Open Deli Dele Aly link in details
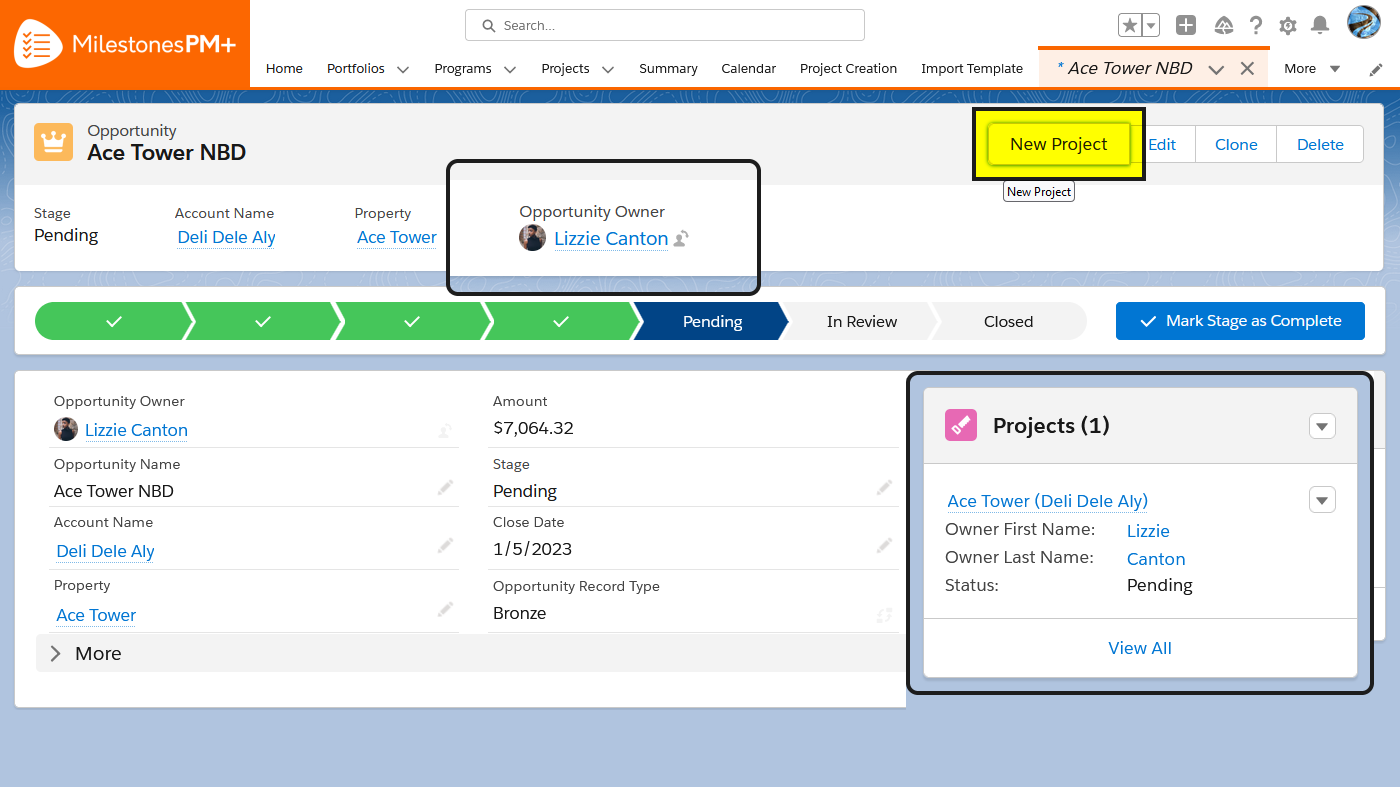 pyautogui.click(x=105, y=551)
